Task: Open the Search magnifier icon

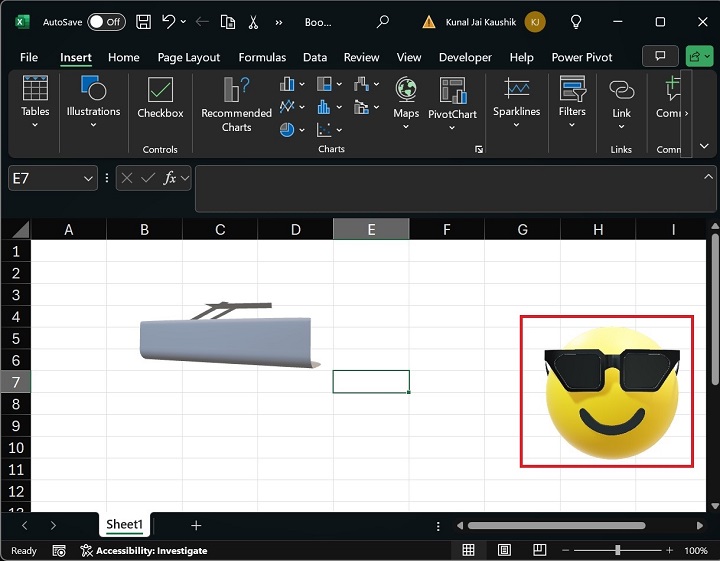Action: (x=383, y=21)
